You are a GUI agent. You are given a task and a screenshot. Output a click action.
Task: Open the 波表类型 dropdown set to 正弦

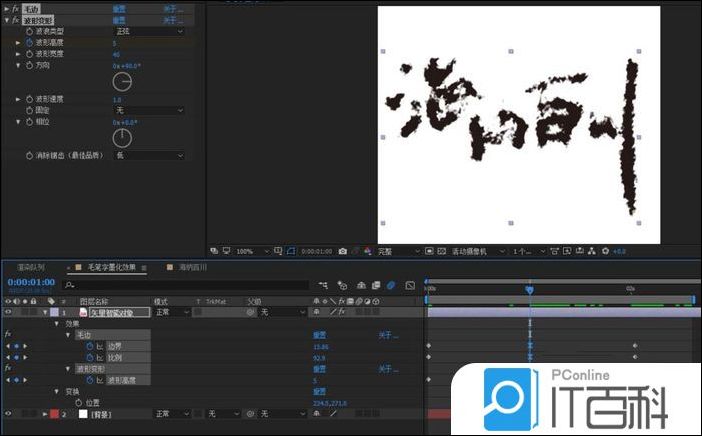(x=149, y=32)
